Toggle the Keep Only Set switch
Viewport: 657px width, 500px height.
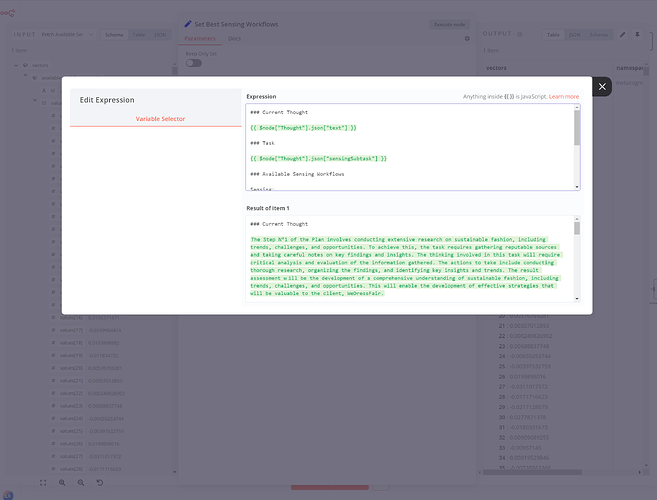[193, 62]
